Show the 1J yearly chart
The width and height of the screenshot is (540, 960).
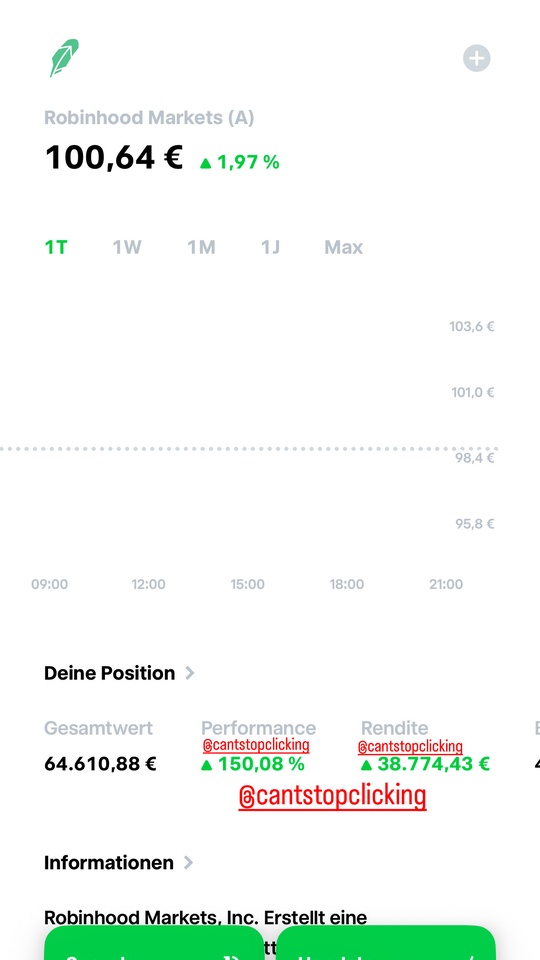[270, 247]
